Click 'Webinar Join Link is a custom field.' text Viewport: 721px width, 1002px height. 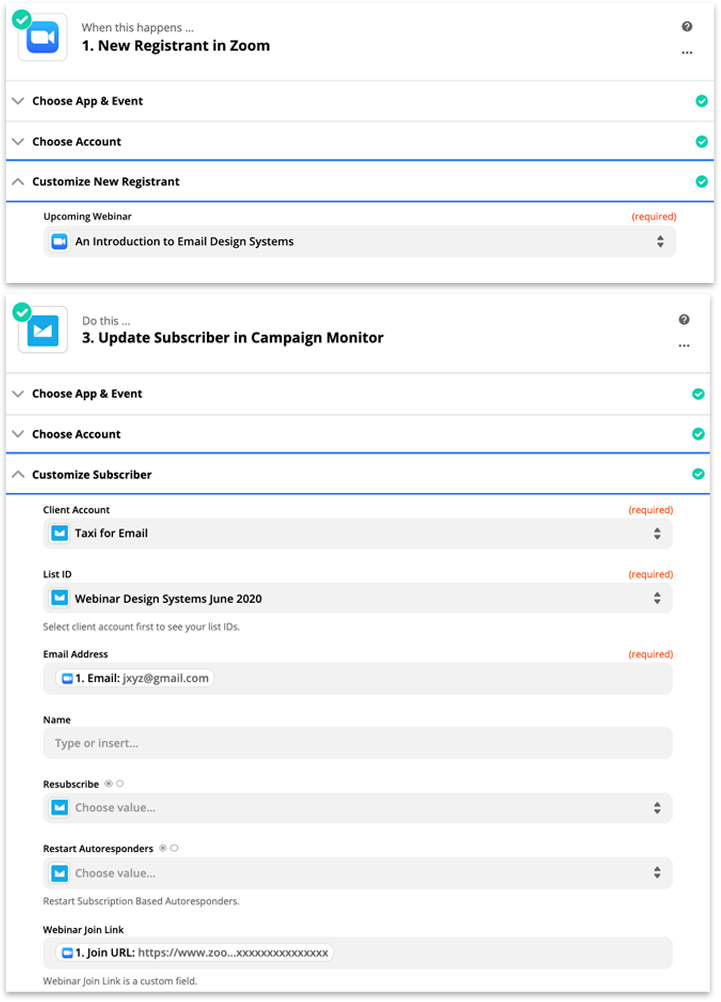tap(120, 981)
